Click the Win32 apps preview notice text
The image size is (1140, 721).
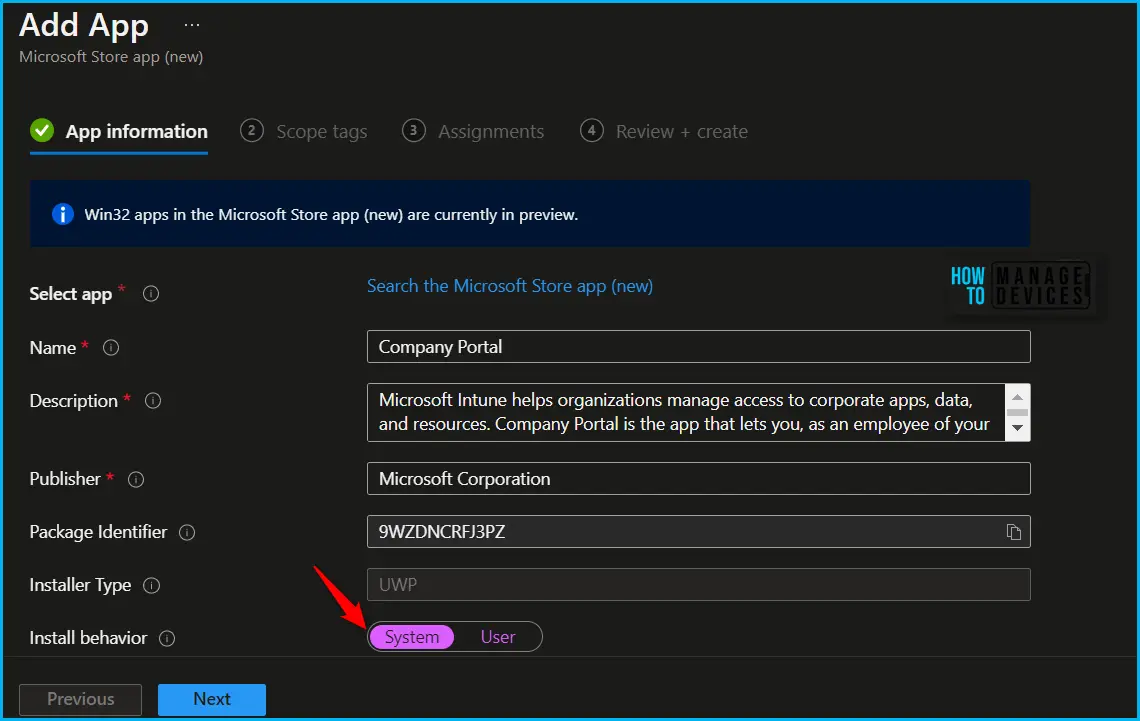331,214
